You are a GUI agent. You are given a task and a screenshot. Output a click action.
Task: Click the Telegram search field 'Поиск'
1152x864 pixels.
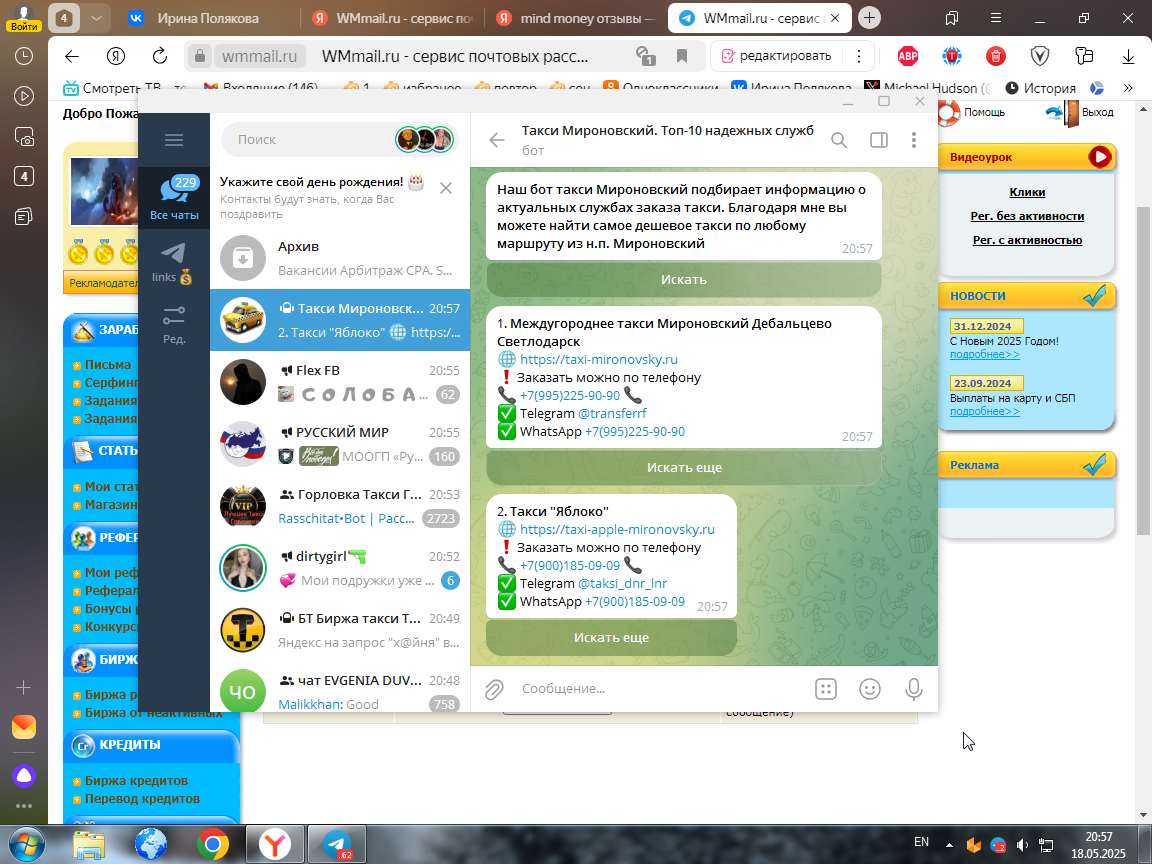[x=316, y=140]
